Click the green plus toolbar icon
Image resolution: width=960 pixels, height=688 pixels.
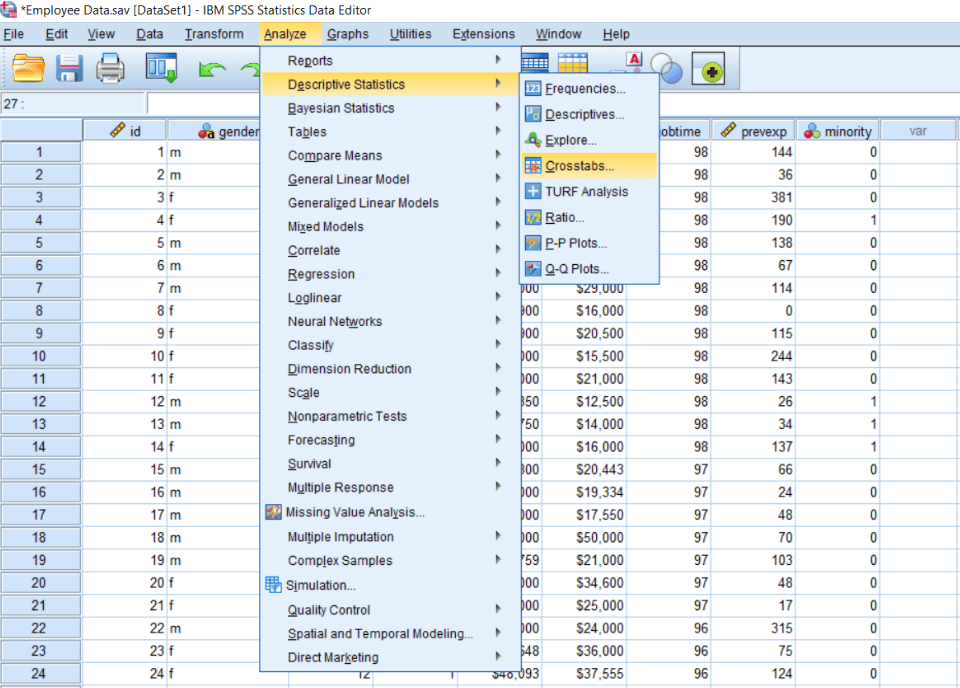[708, 68]
